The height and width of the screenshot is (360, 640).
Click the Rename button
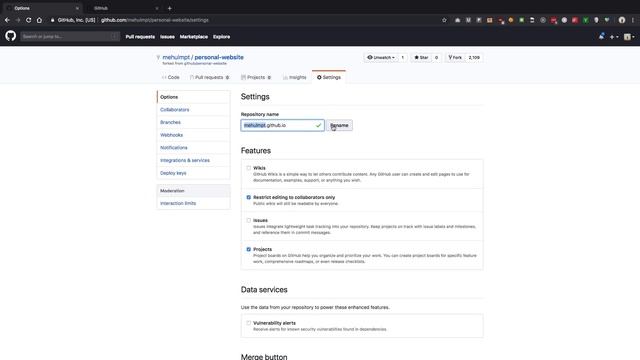pos(339,125)
